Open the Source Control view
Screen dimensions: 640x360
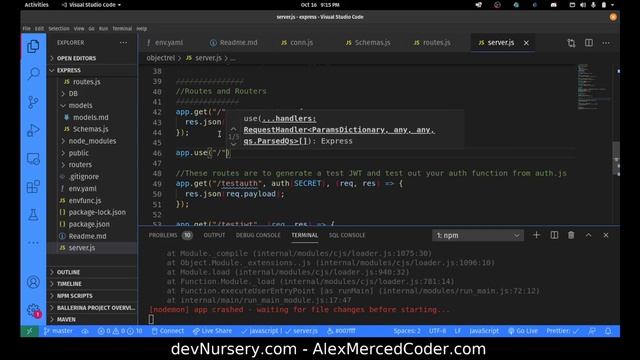[x=33, y=102]
